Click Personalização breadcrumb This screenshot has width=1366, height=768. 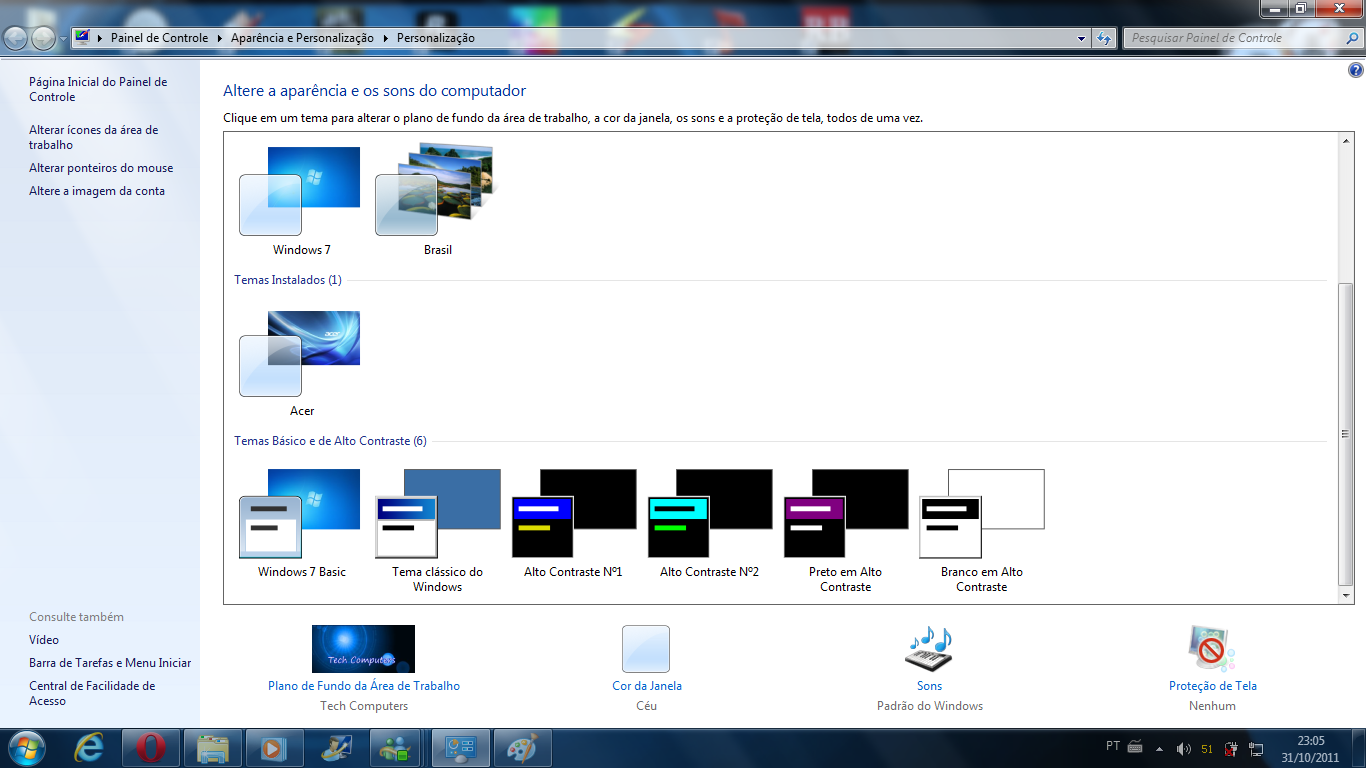436,38
